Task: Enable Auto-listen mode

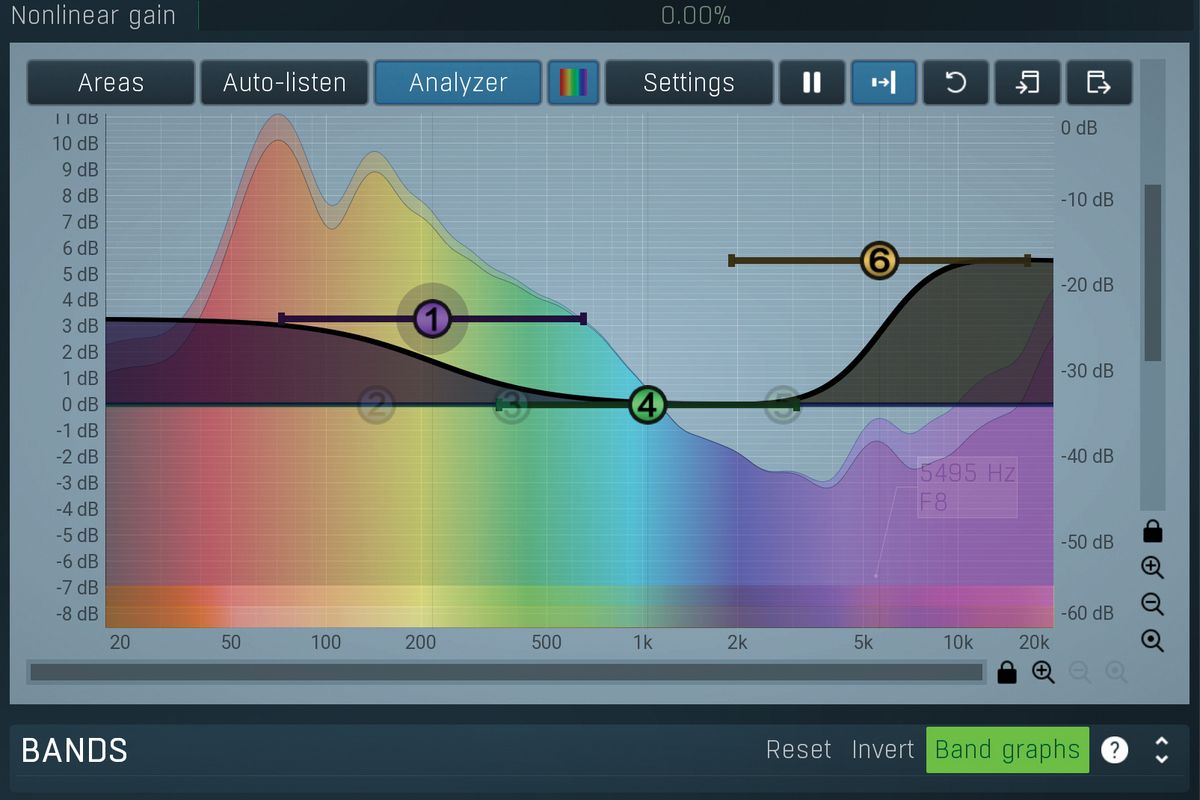Action: [284, 83]
